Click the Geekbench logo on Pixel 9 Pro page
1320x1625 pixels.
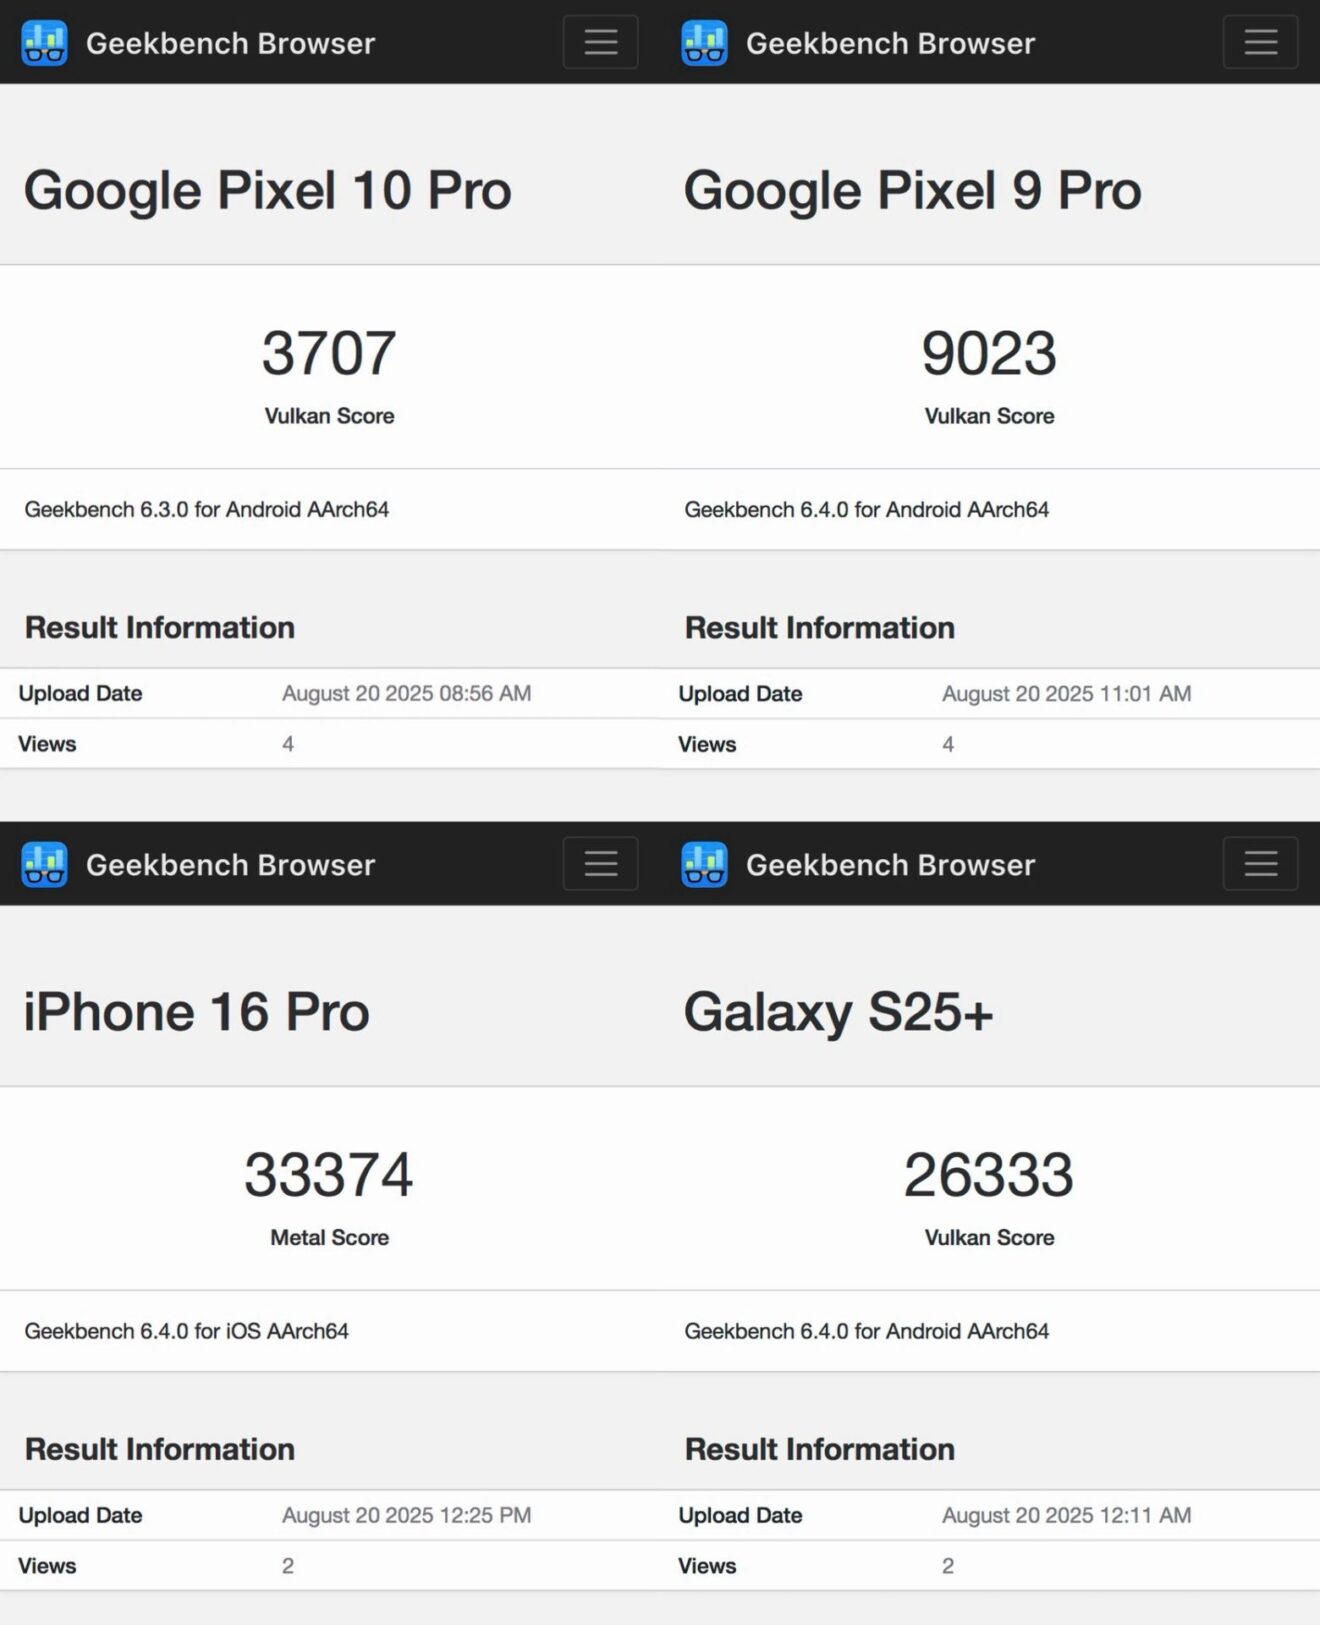tap(703, 42)
